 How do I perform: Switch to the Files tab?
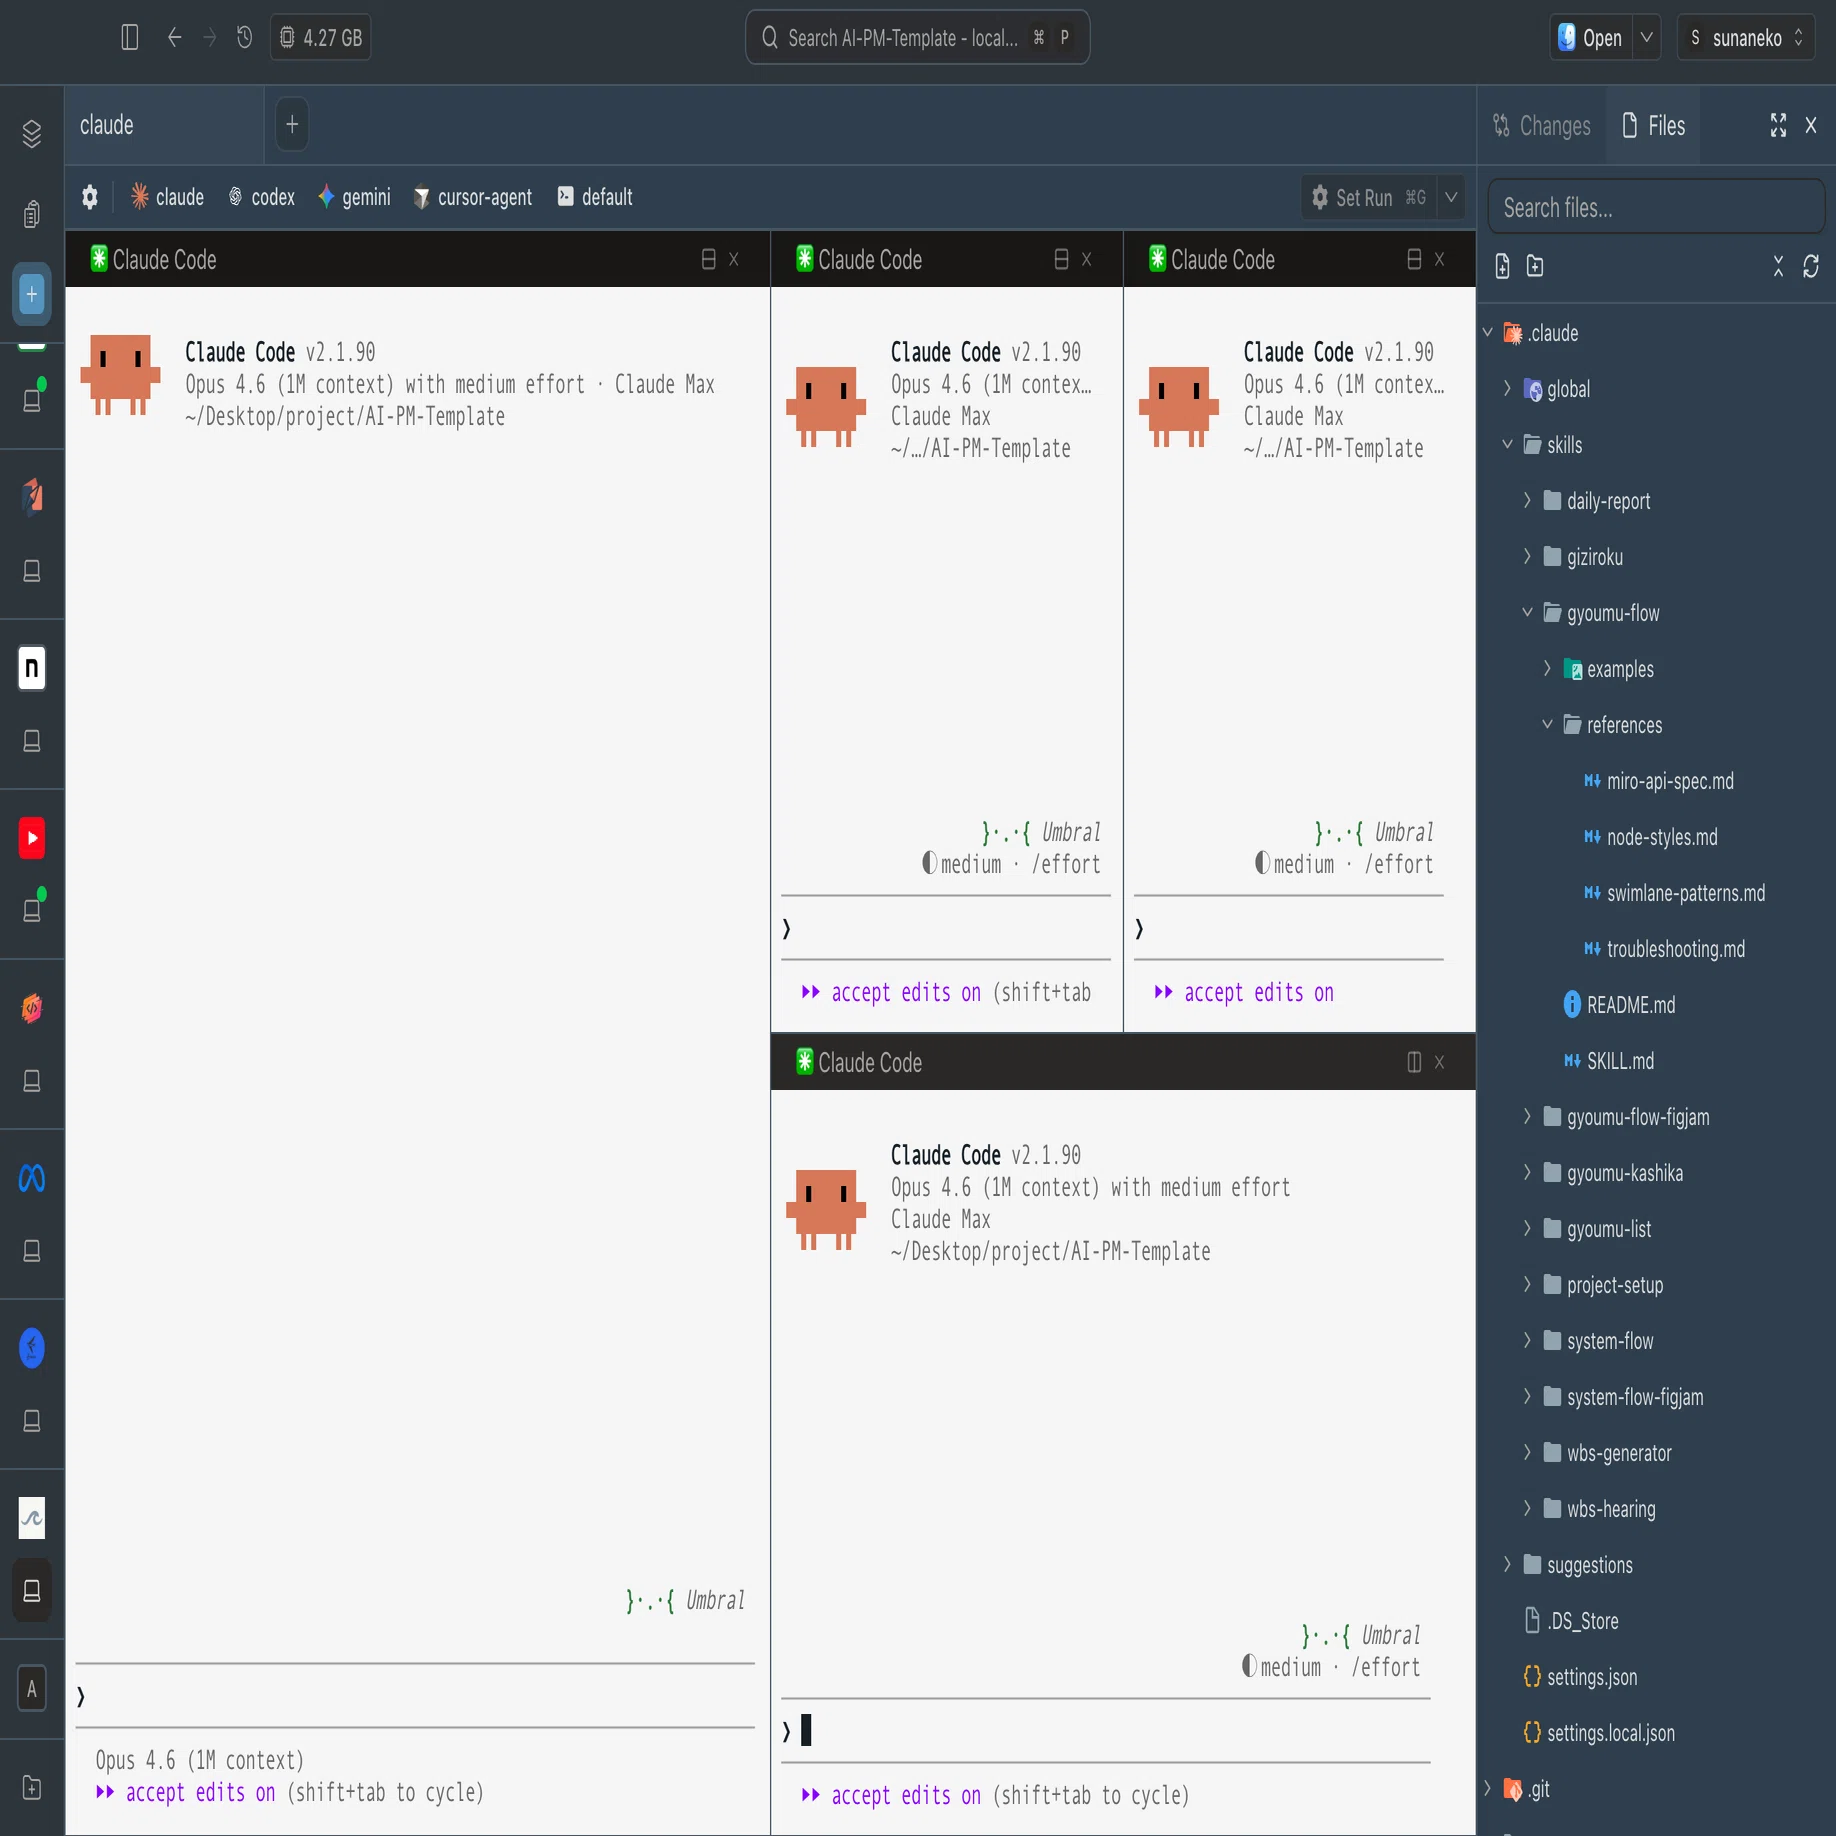click(1653, 126)
